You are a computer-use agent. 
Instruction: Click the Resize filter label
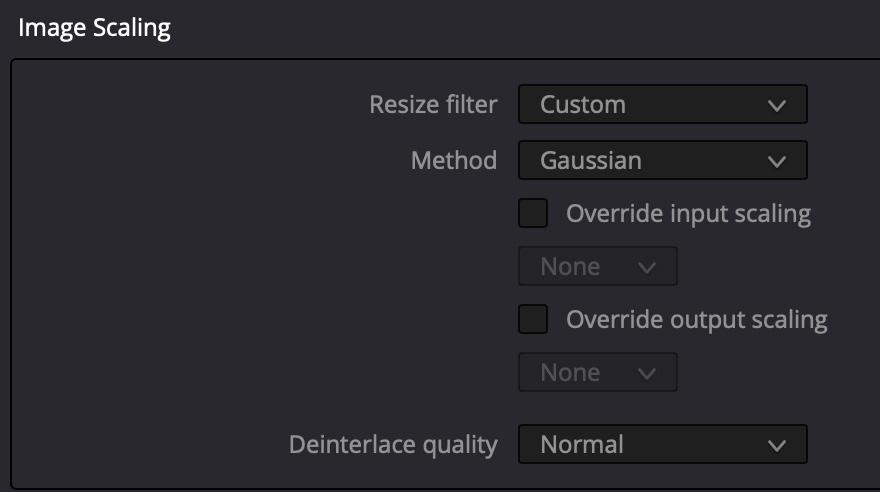(433, 105)
